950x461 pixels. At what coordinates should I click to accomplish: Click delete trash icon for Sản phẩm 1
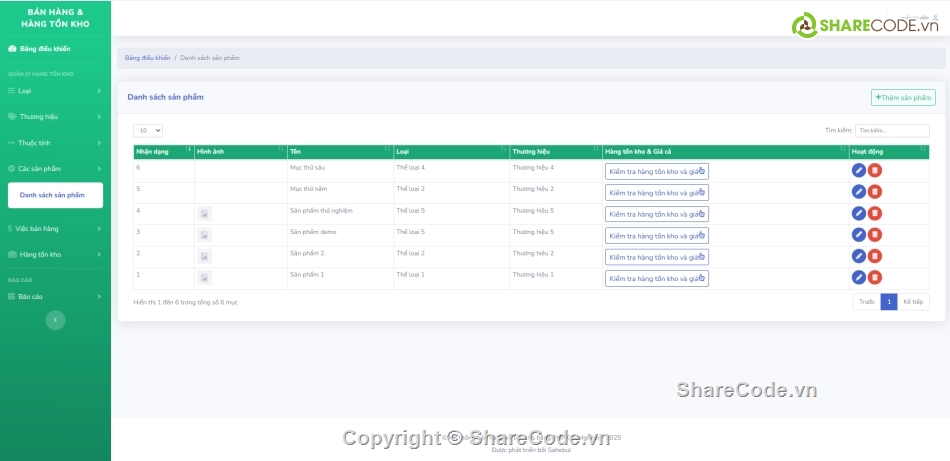pyautogui.click(x=875, y=278)
